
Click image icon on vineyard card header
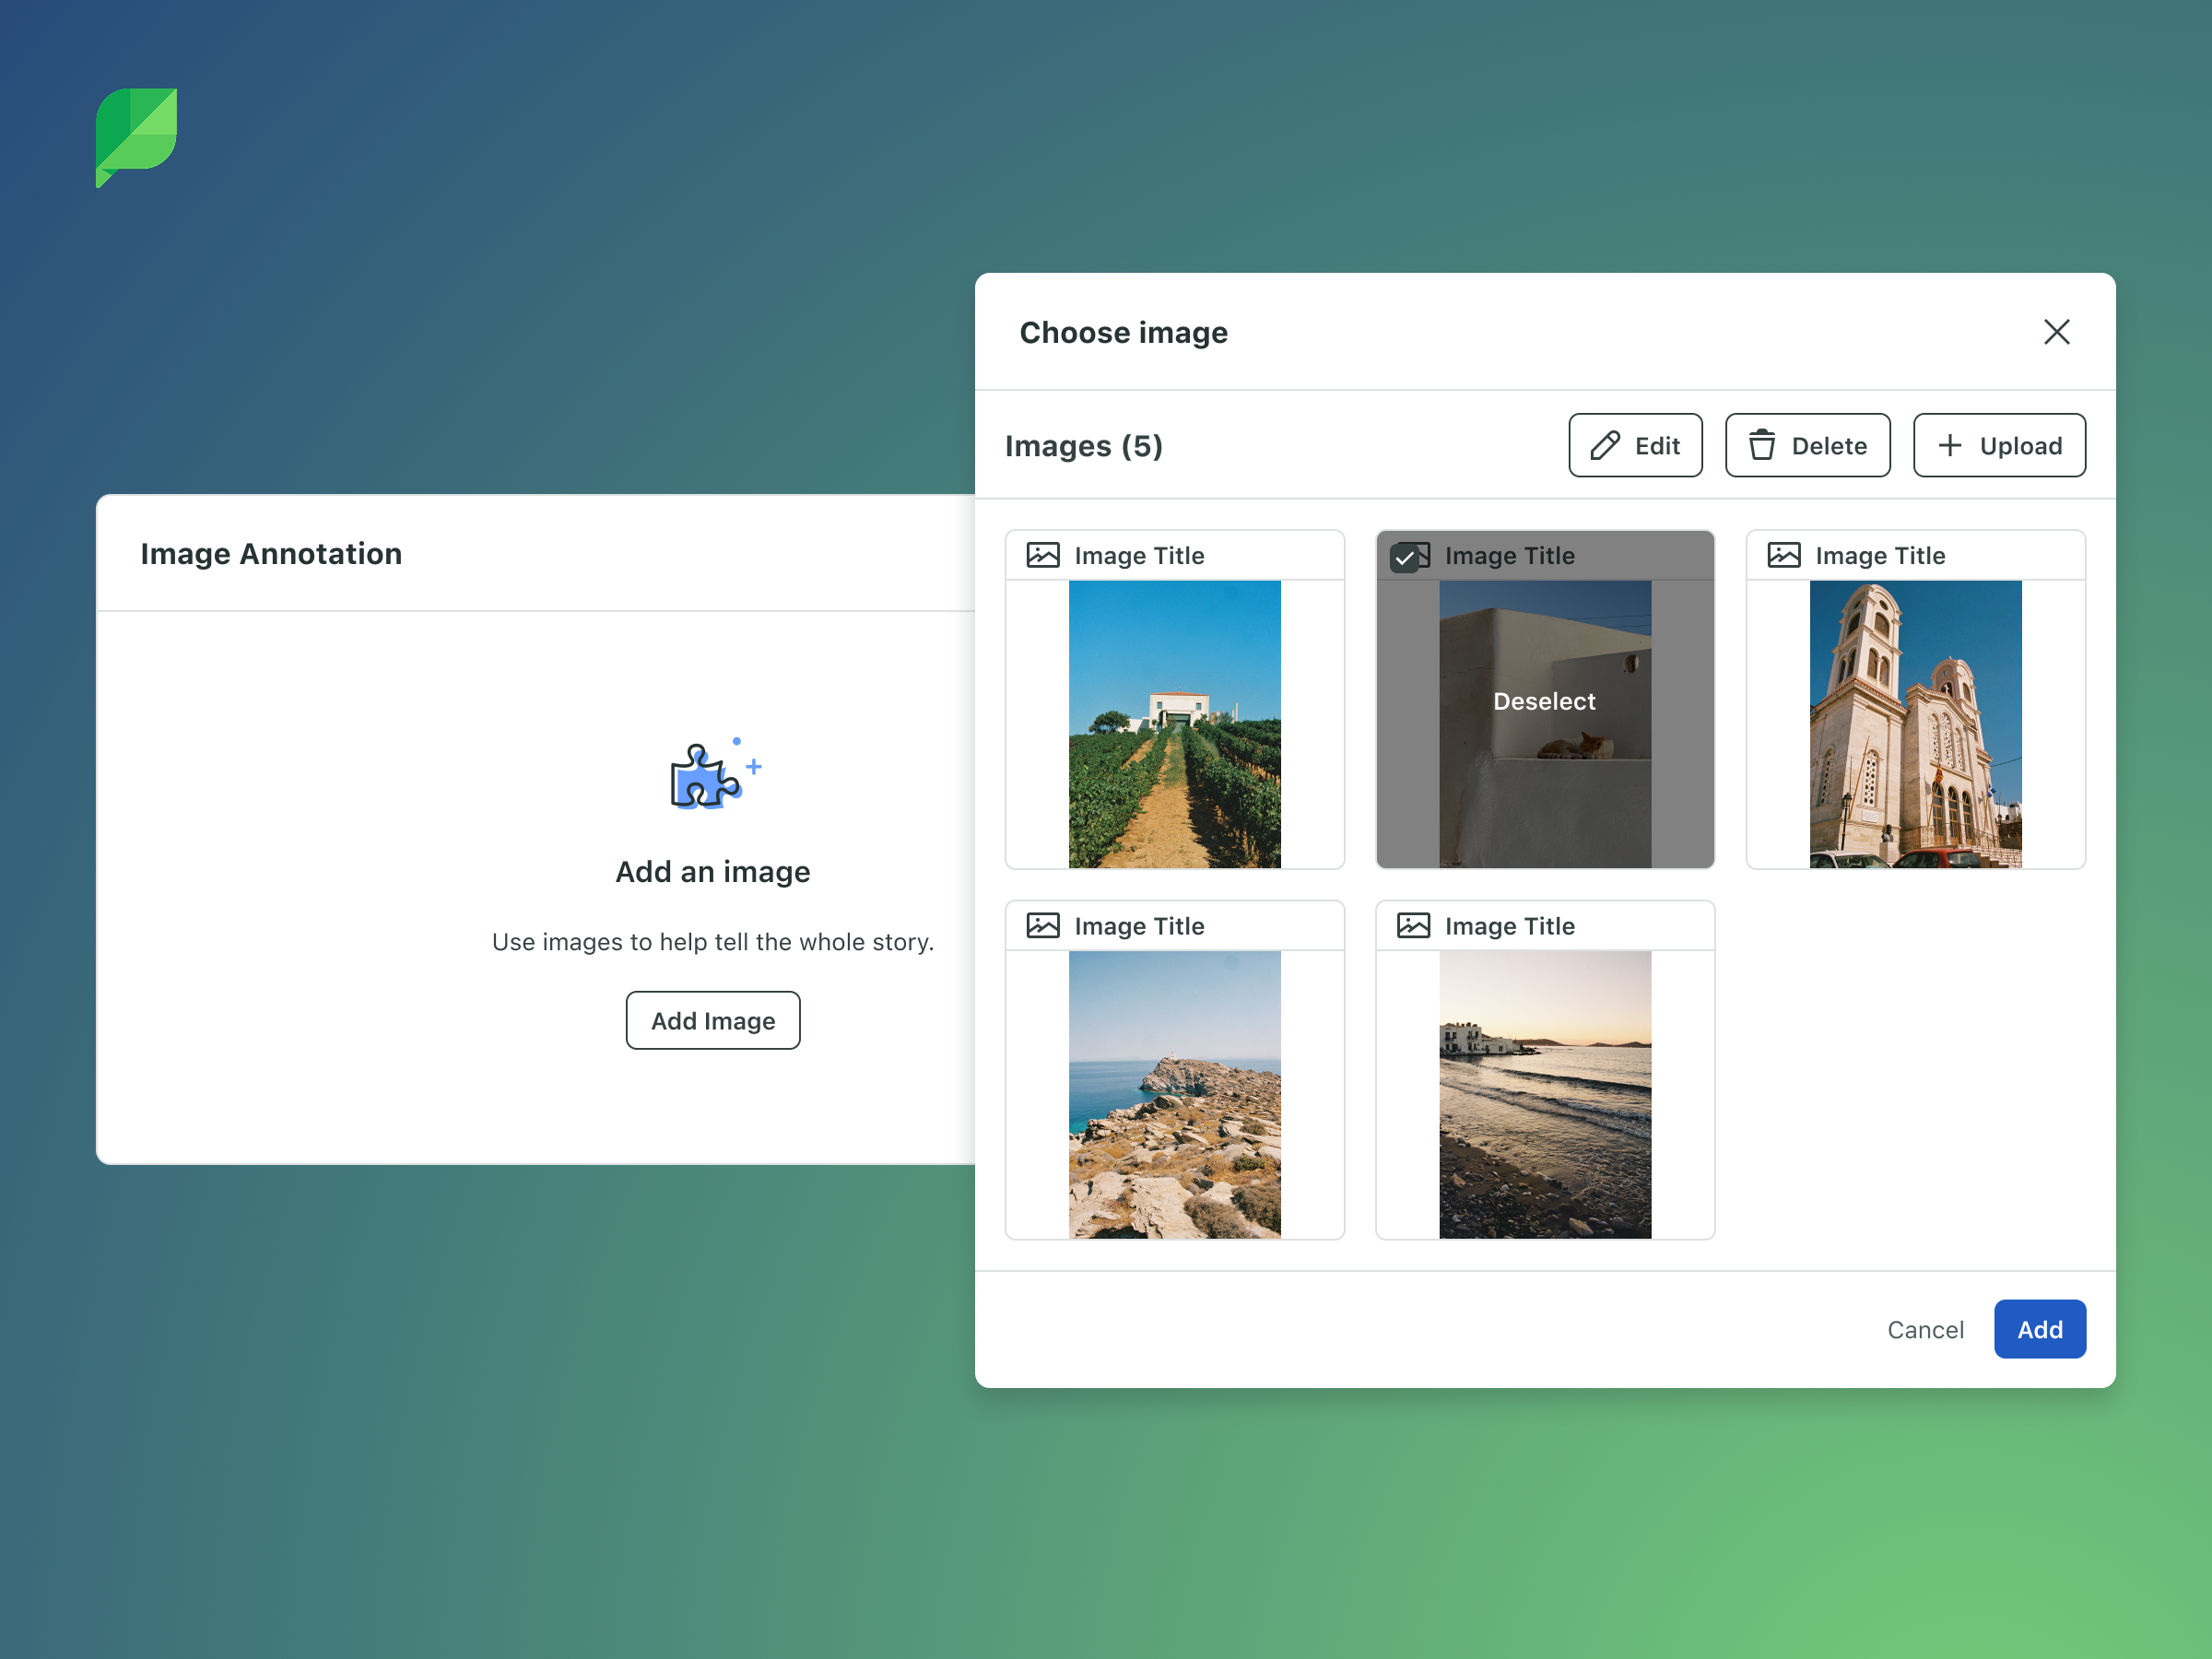tap(1043, 555)
